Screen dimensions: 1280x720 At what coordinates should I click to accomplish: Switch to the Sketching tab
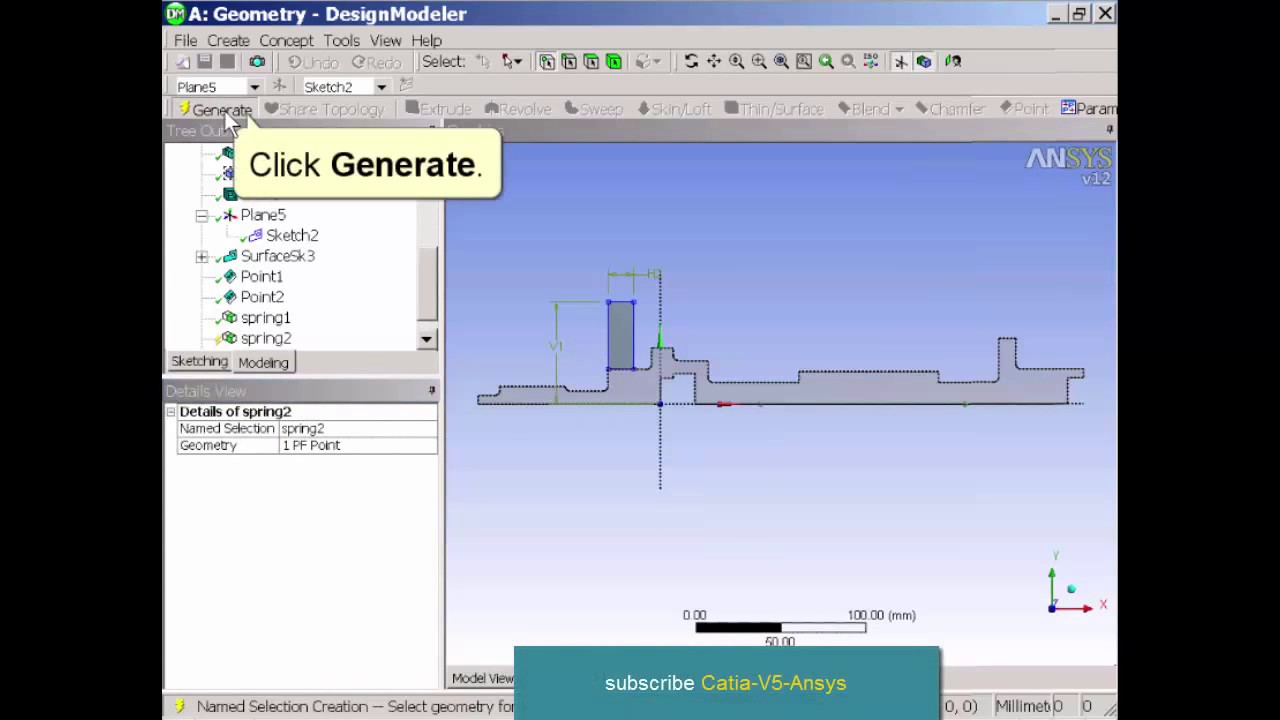(x=199, y=362)
